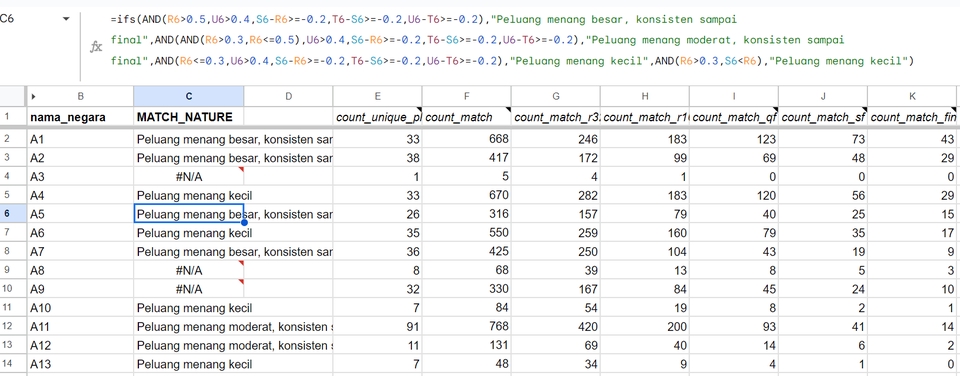The height and width of the screenshot is (376, 960).
Task: Select column F header
Action: (x=467, y=96)
